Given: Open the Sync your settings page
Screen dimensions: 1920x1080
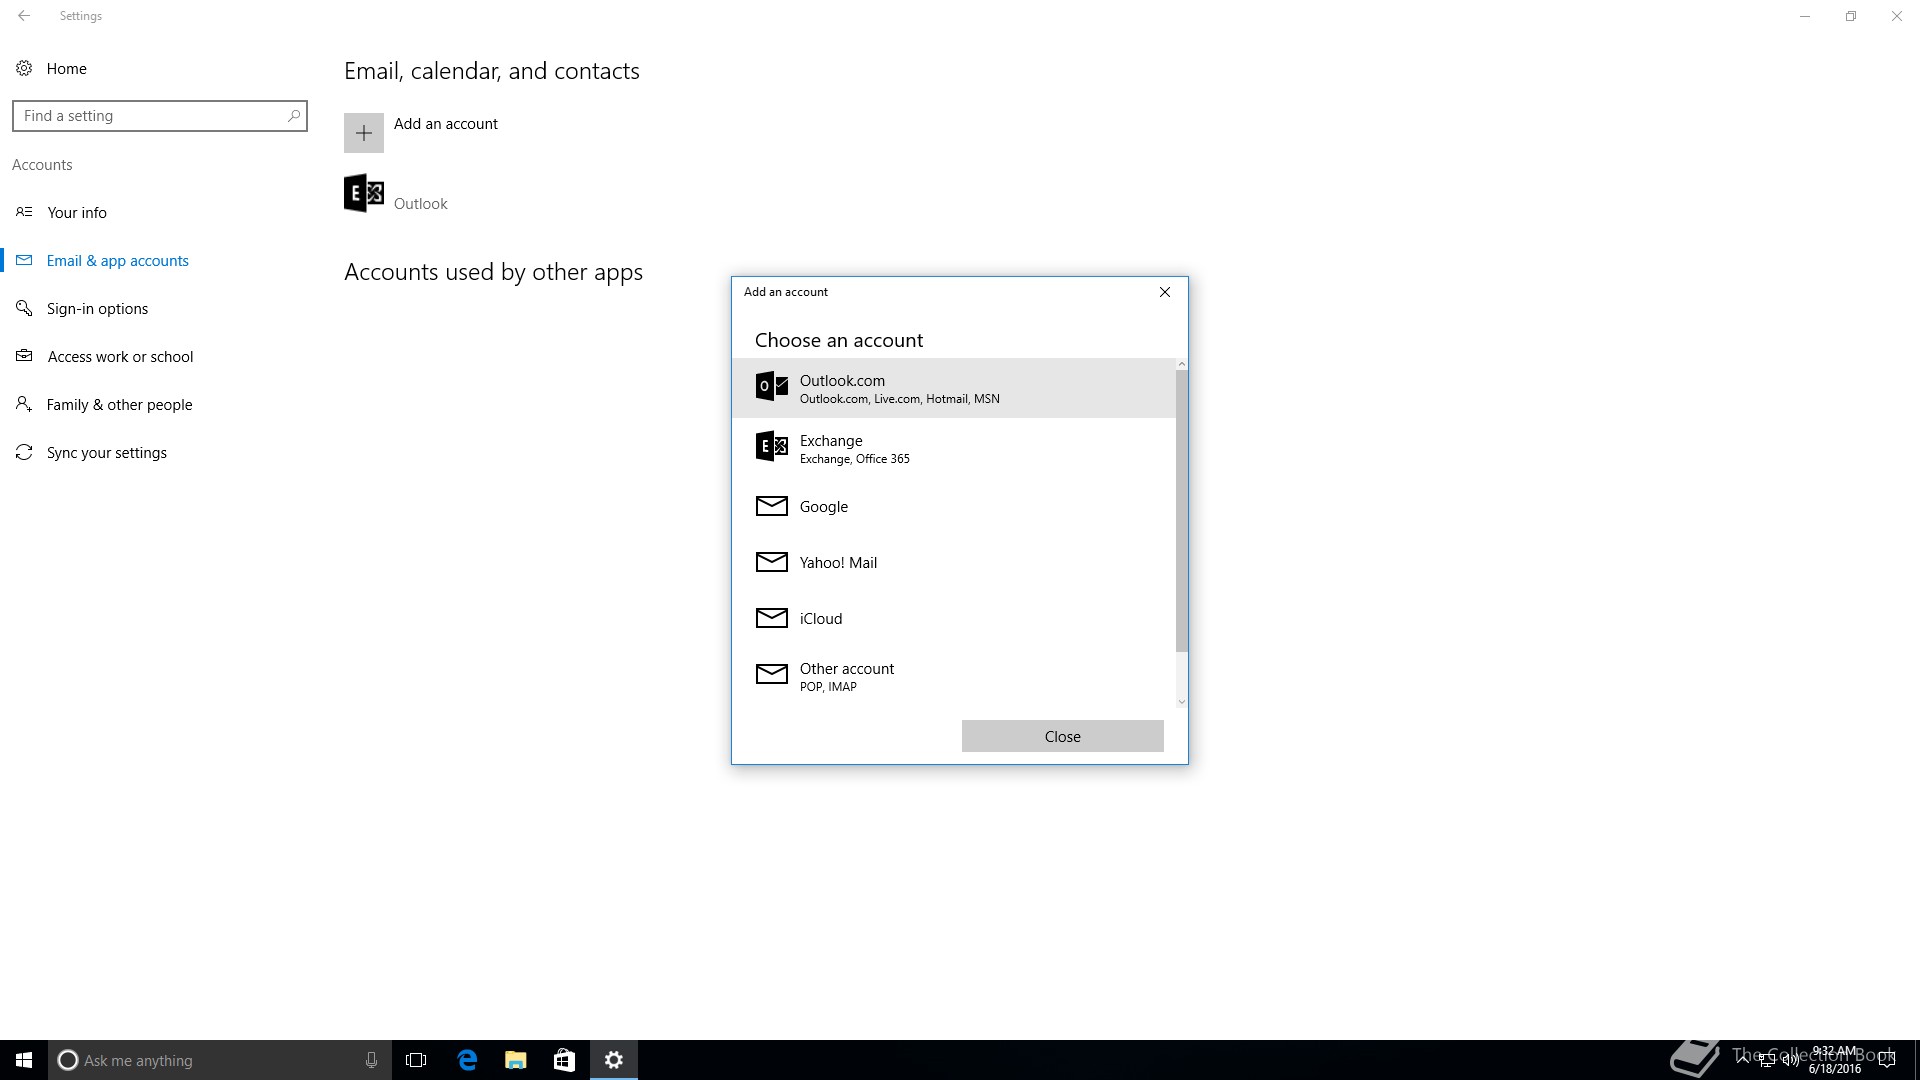Looking at the screenshot, I should click(x=106, y=453).
